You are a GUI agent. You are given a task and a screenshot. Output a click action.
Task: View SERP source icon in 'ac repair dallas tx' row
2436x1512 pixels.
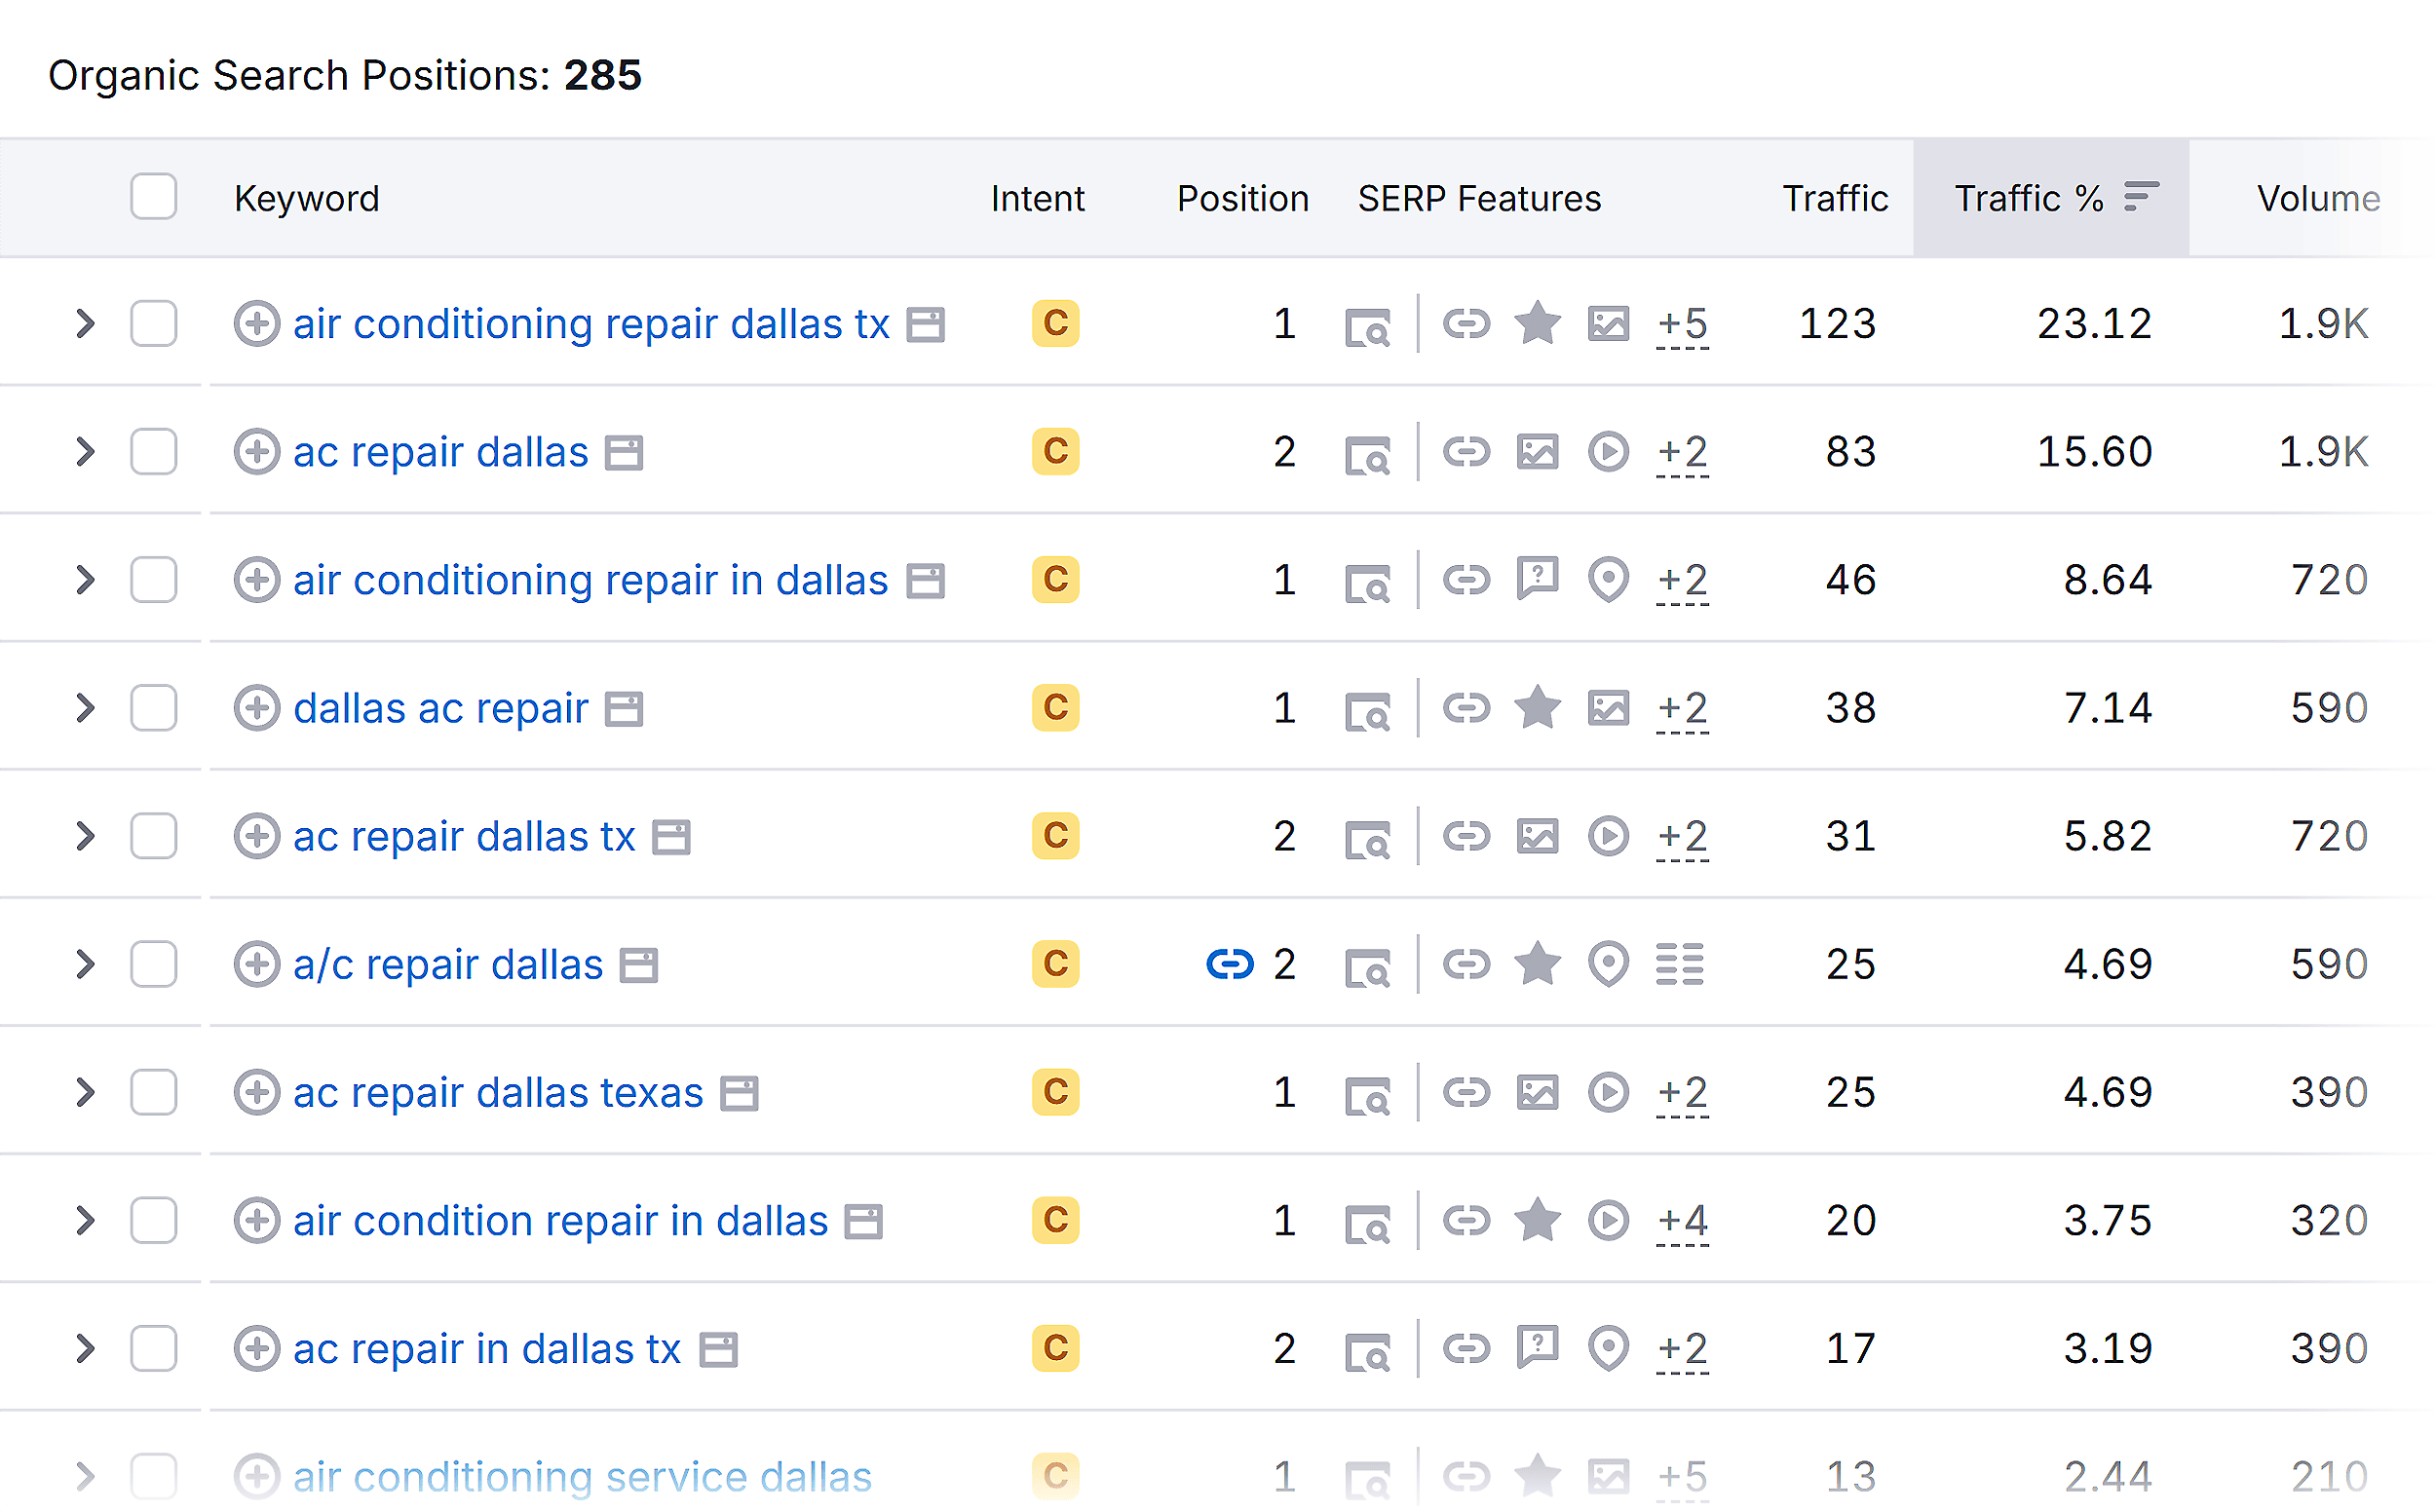click(1368, 838)
